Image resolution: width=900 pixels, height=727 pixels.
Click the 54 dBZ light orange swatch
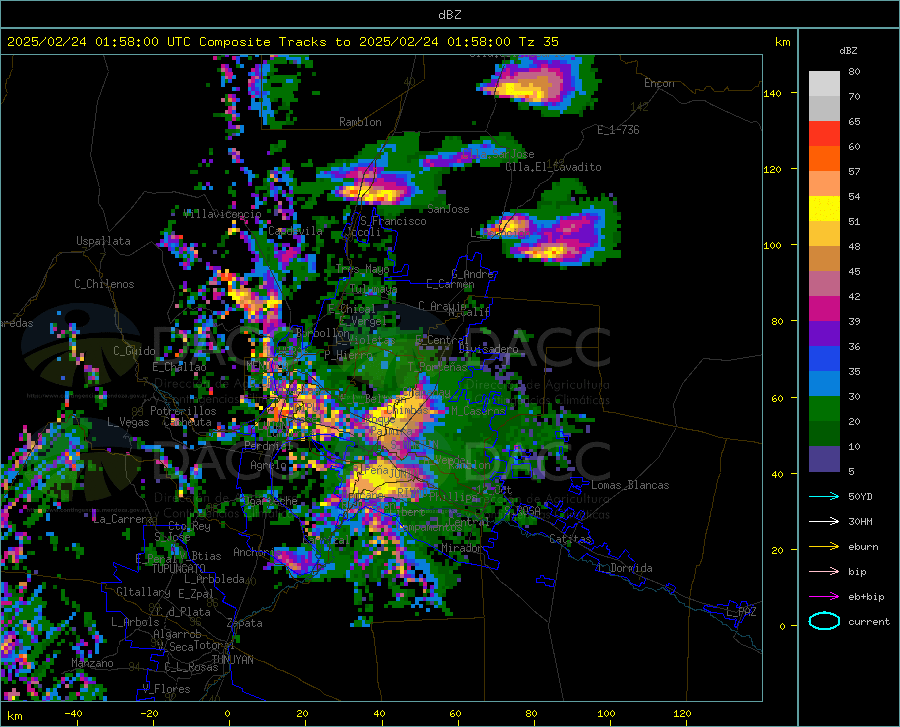point(824,184)
